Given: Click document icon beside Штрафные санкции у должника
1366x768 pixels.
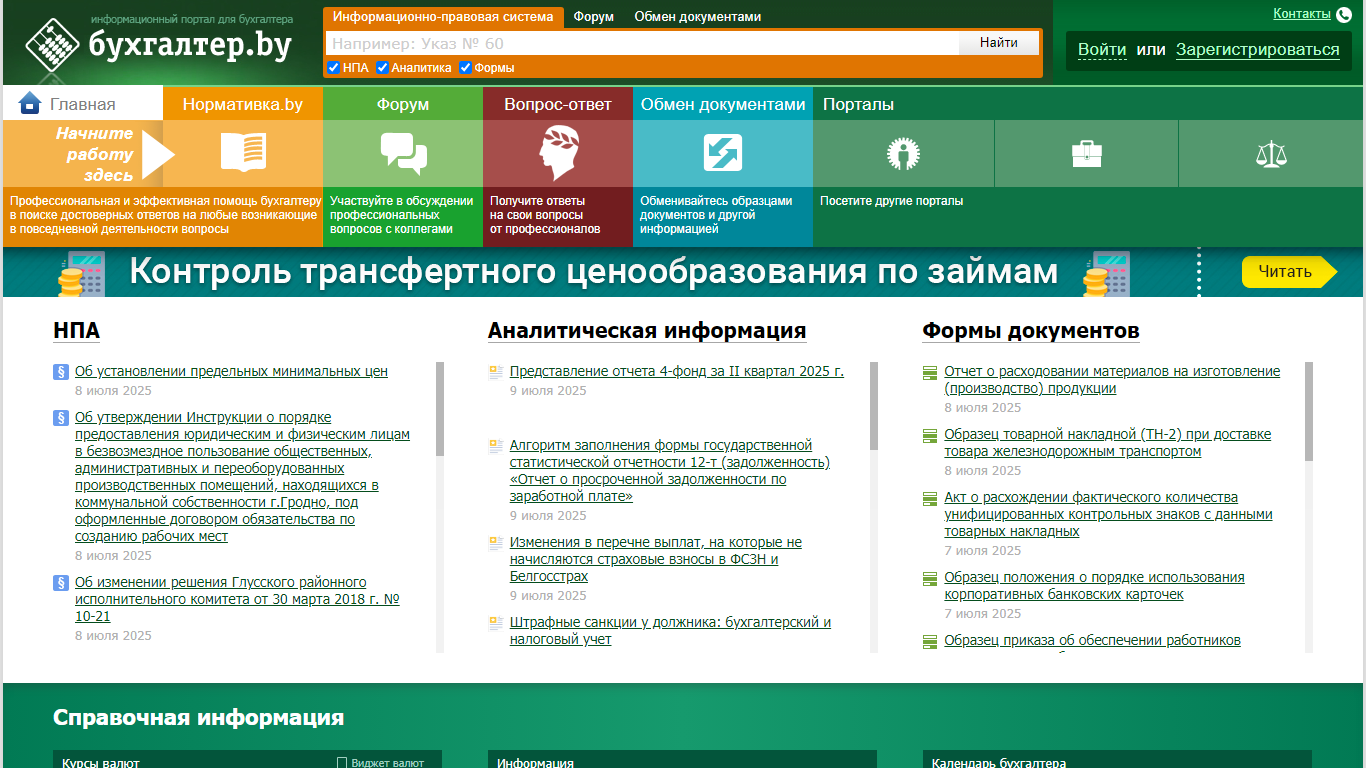Looking at the screenshot, I should pyautogui.click(x=495, y=623).
